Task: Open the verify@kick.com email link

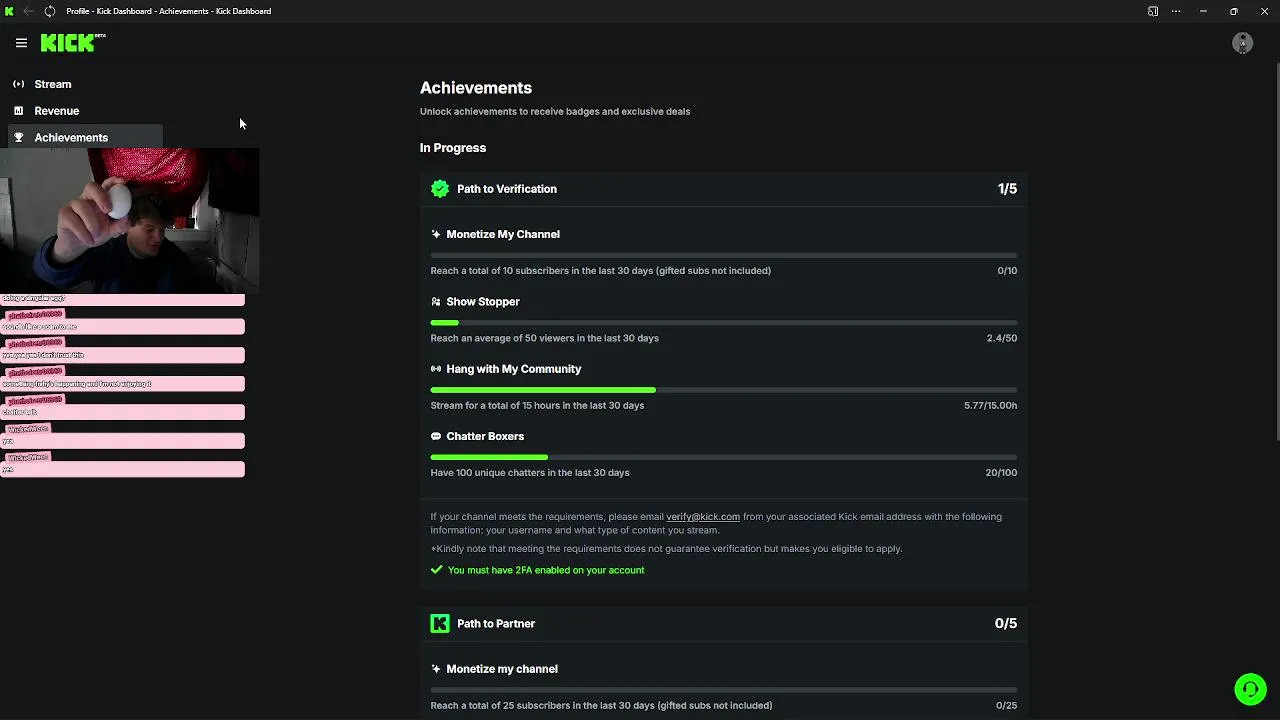Action: pos(703,517)
